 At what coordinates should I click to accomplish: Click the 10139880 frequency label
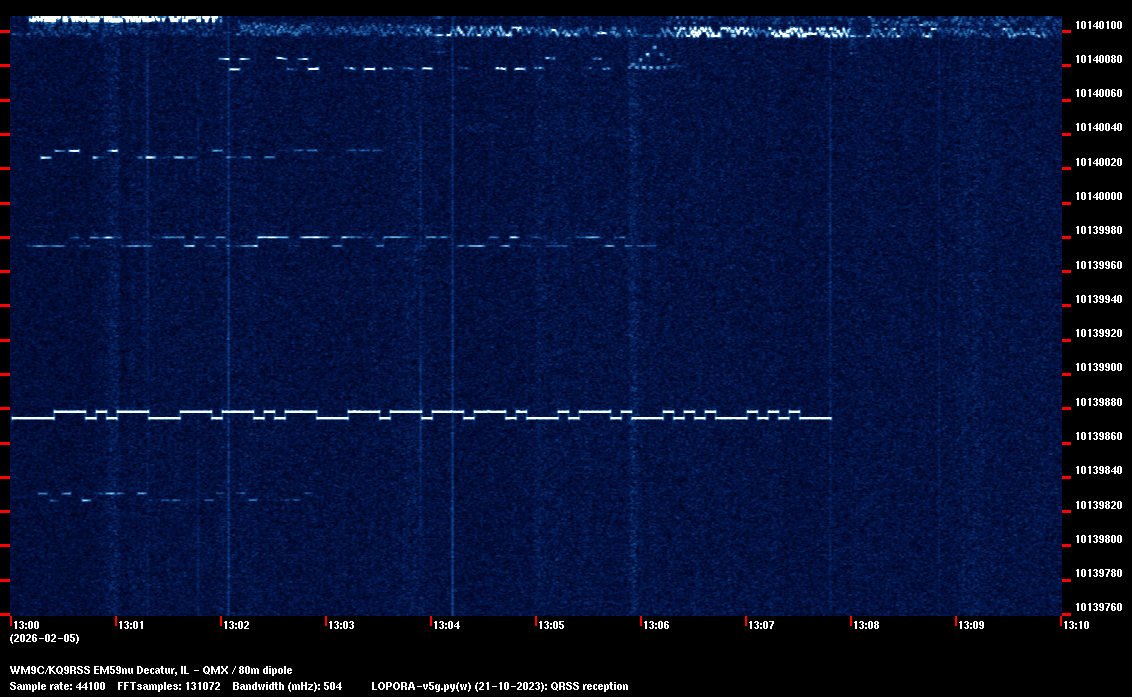pos(1098,403)
